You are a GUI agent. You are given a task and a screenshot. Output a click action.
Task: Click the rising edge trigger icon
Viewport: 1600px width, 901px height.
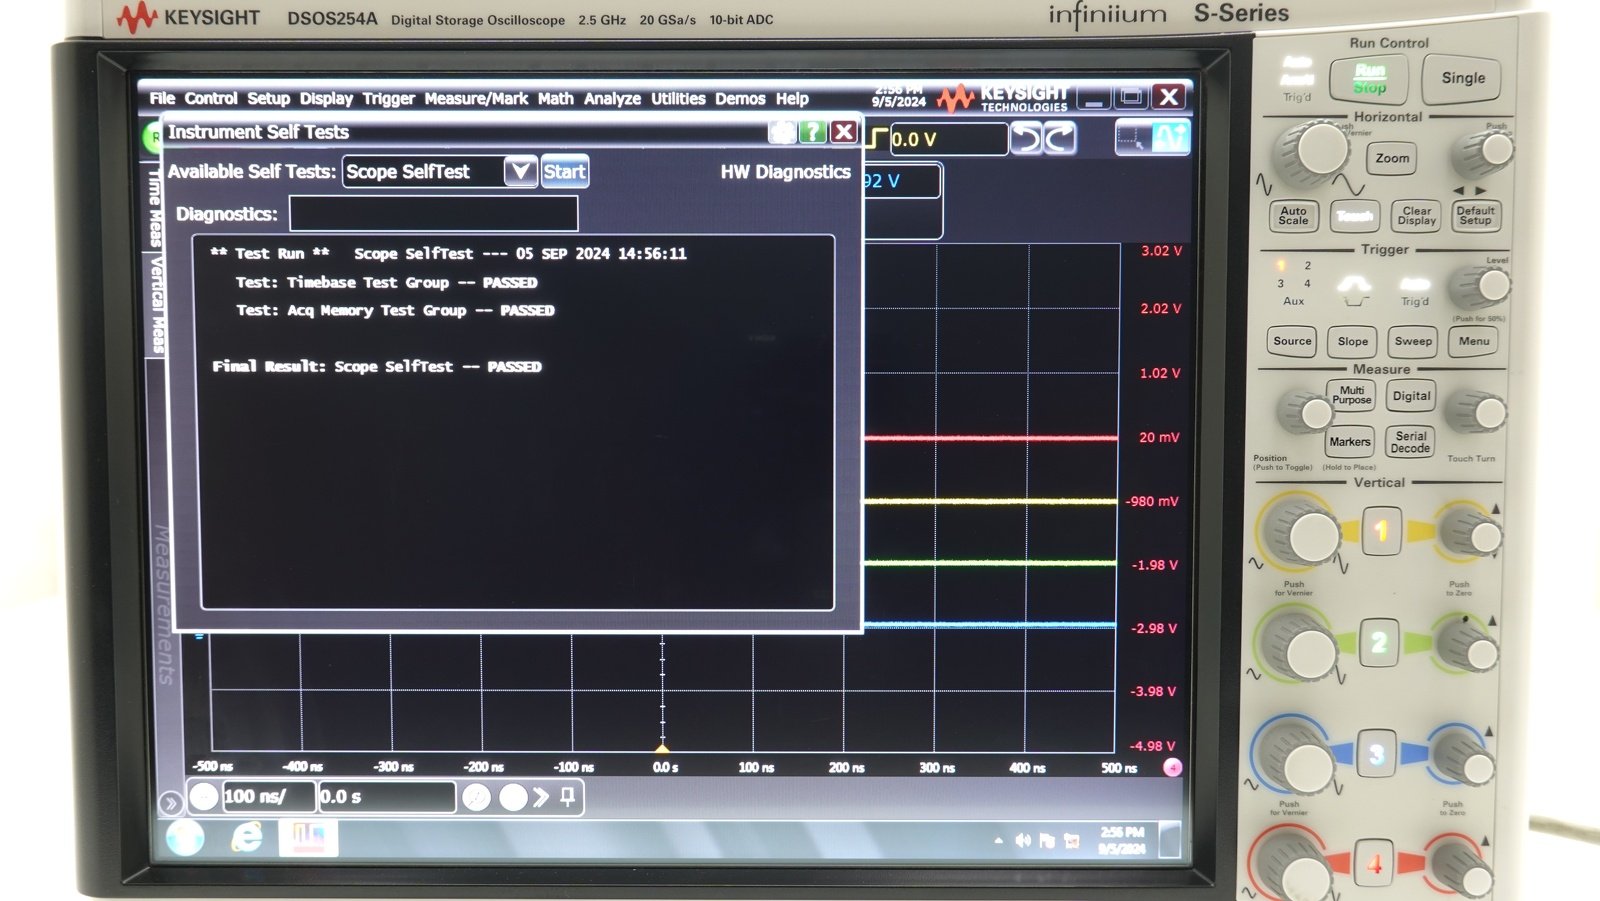877,138
